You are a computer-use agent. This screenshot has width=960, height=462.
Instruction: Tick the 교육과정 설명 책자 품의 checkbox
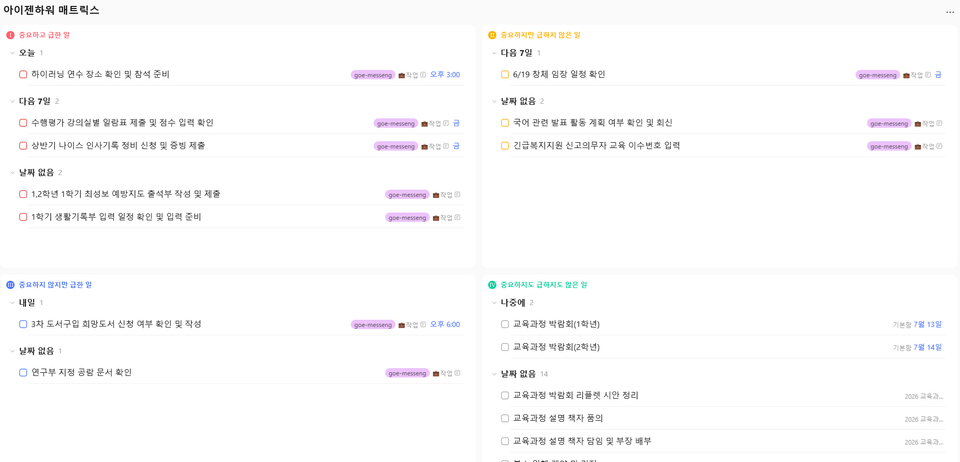pyautogui.click(x=505, y=418)
